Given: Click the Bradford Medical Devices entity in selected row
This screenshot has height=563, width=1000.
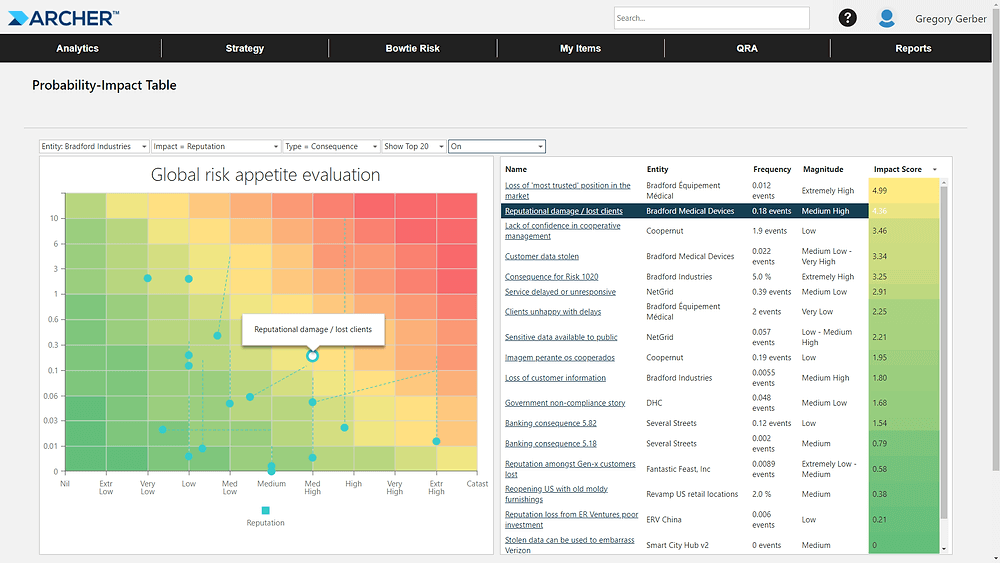Looking at the screenshot, I should coord(690,211).
